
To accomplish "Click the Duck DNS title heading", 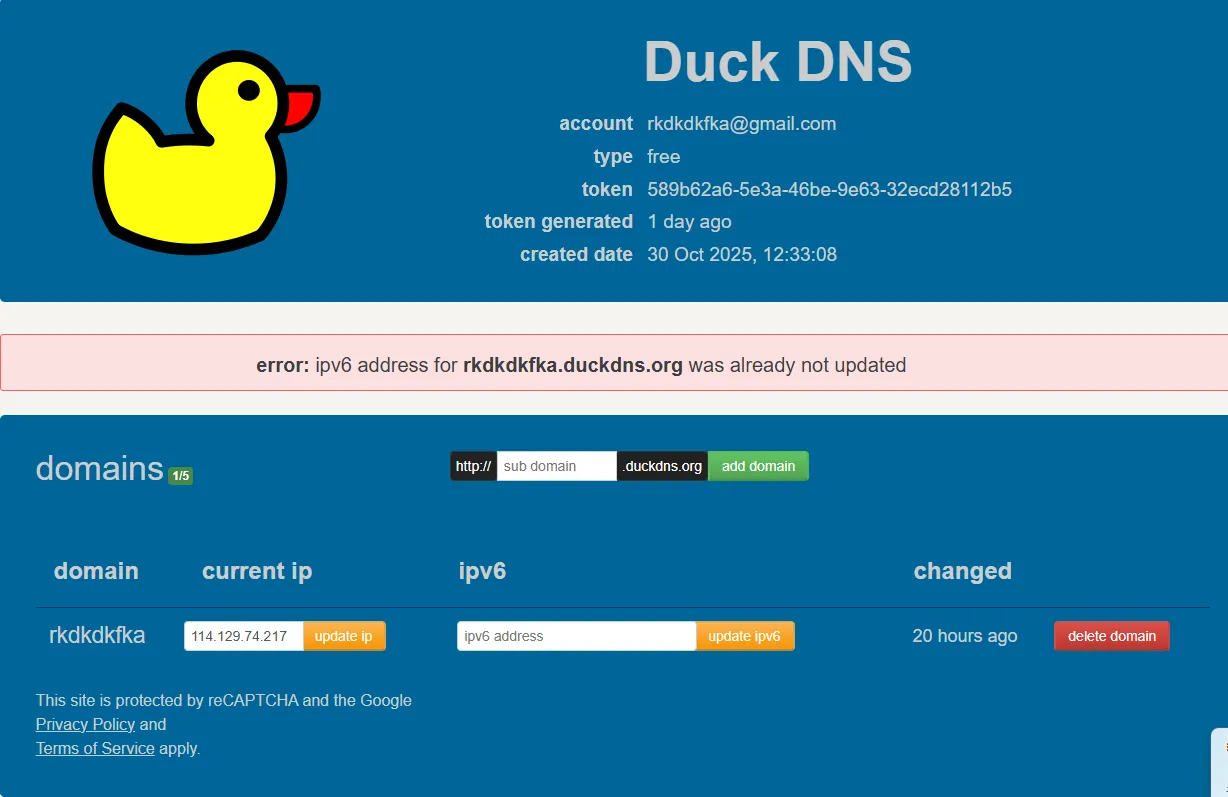I will pyautogui.click(x=778, y=62).
